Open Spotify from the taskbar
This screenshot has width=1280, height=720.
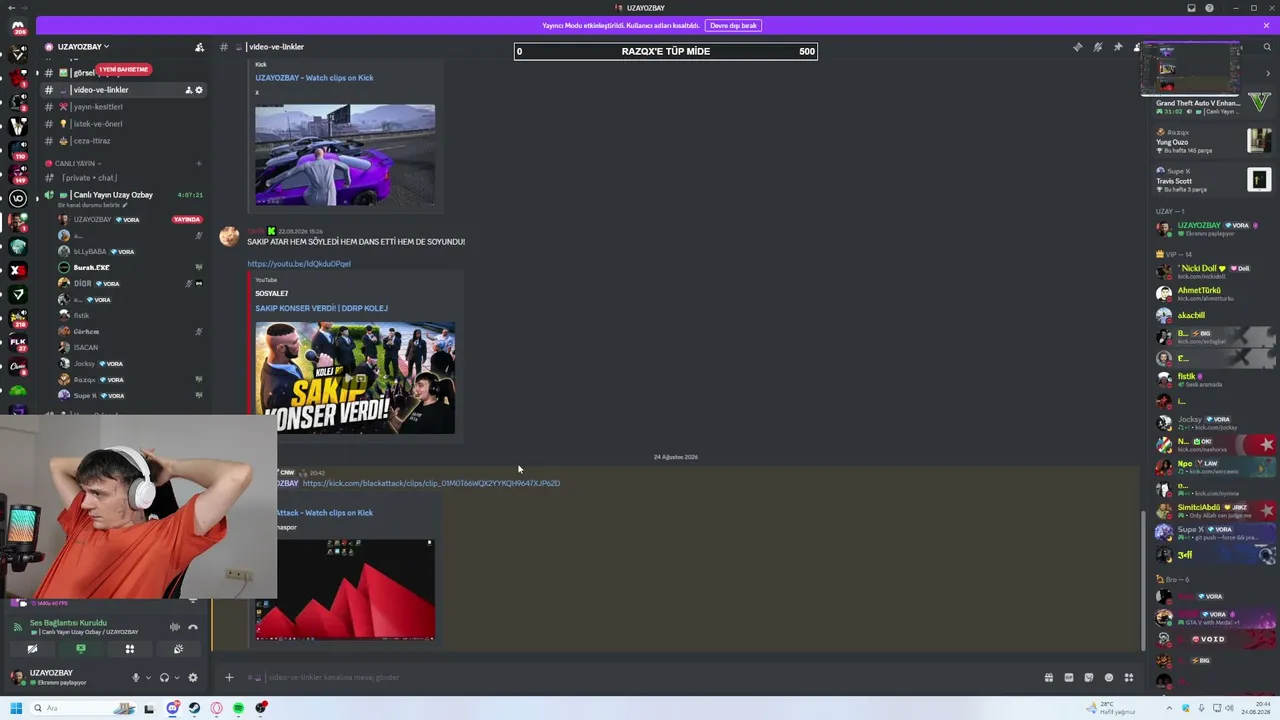[238, 708]
